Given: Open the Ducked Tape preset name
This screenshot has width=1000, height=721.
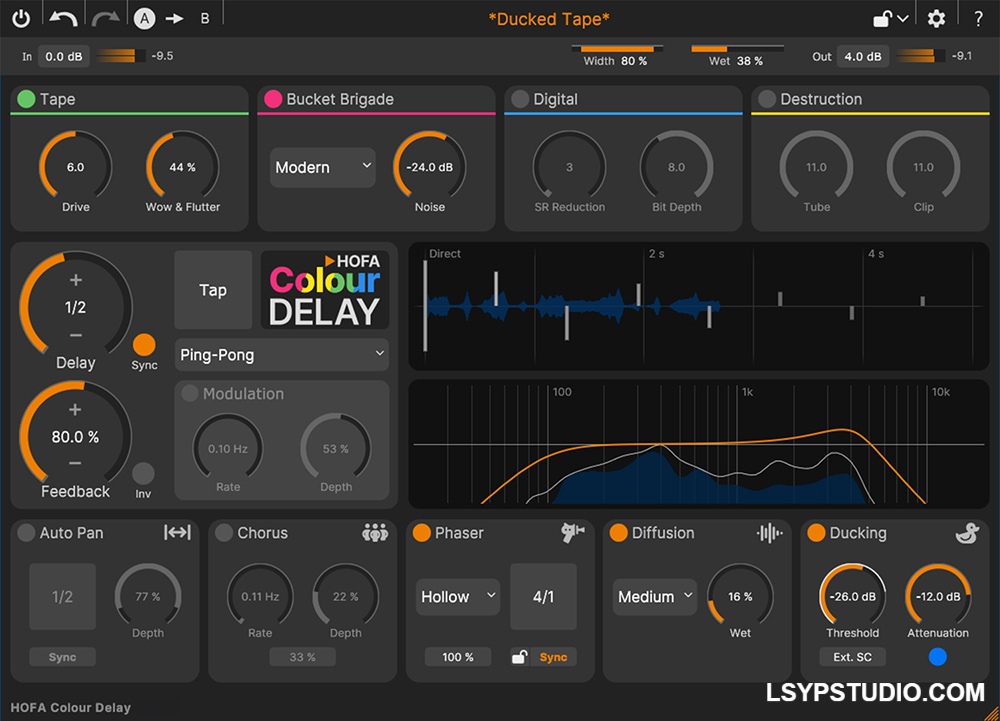Looking at the screenshot, I should tap(549, 19).
